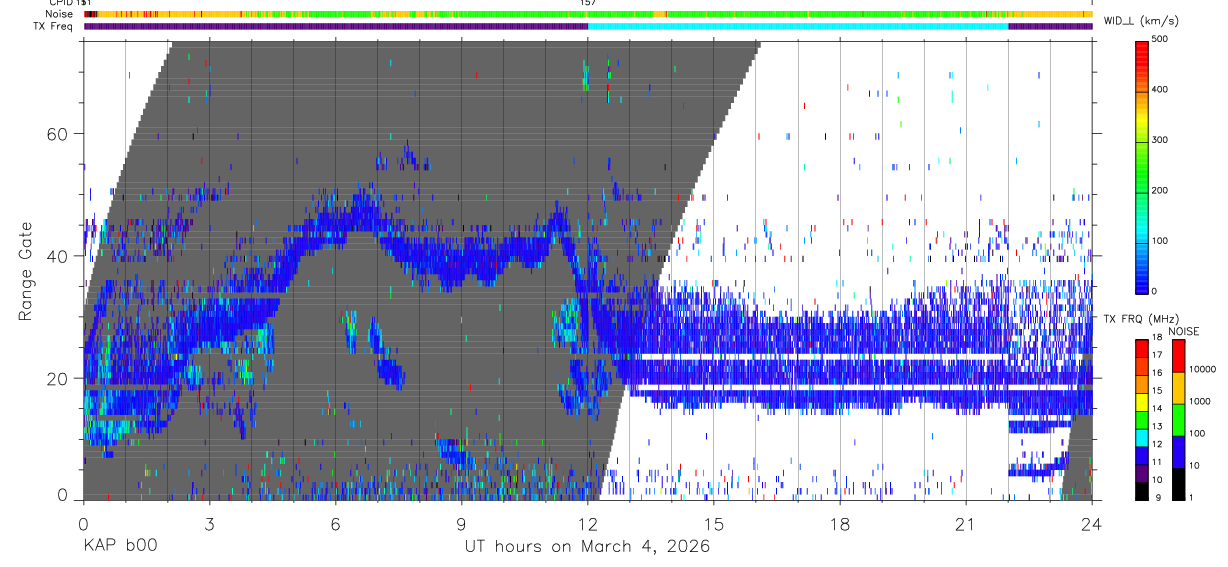Click the black 1-10 segment of NOISE legend

pos(1178,484)
